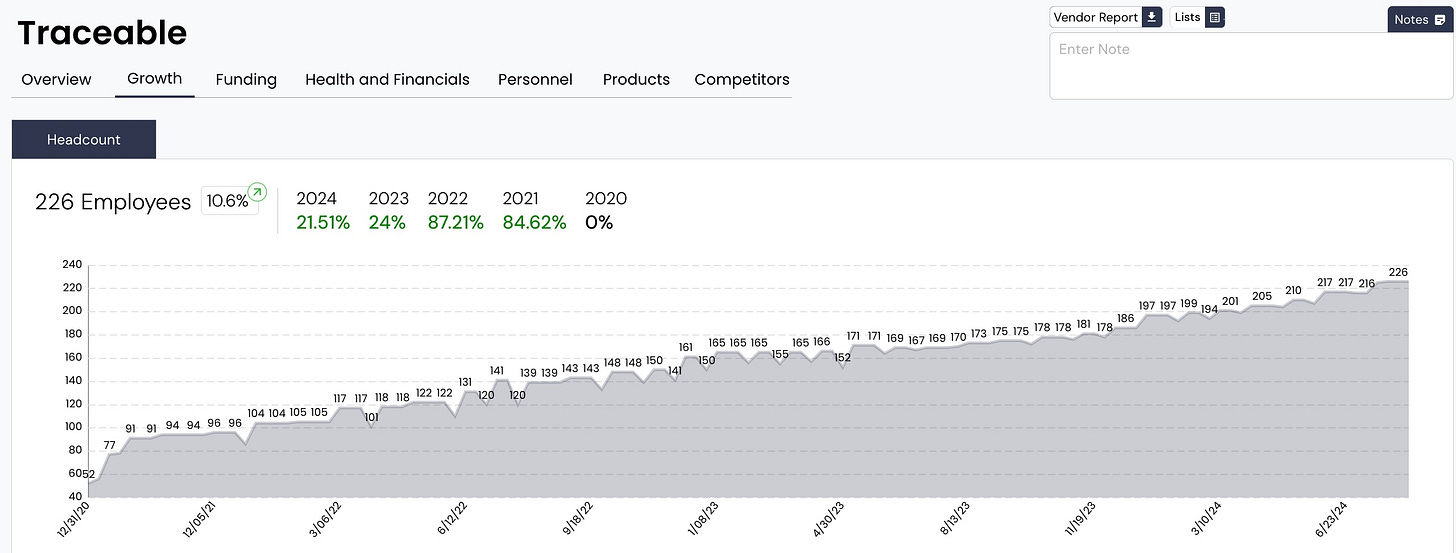Select the Growth tab
Viewport: 1456px width, 553px height.
(x=155, y=78)
